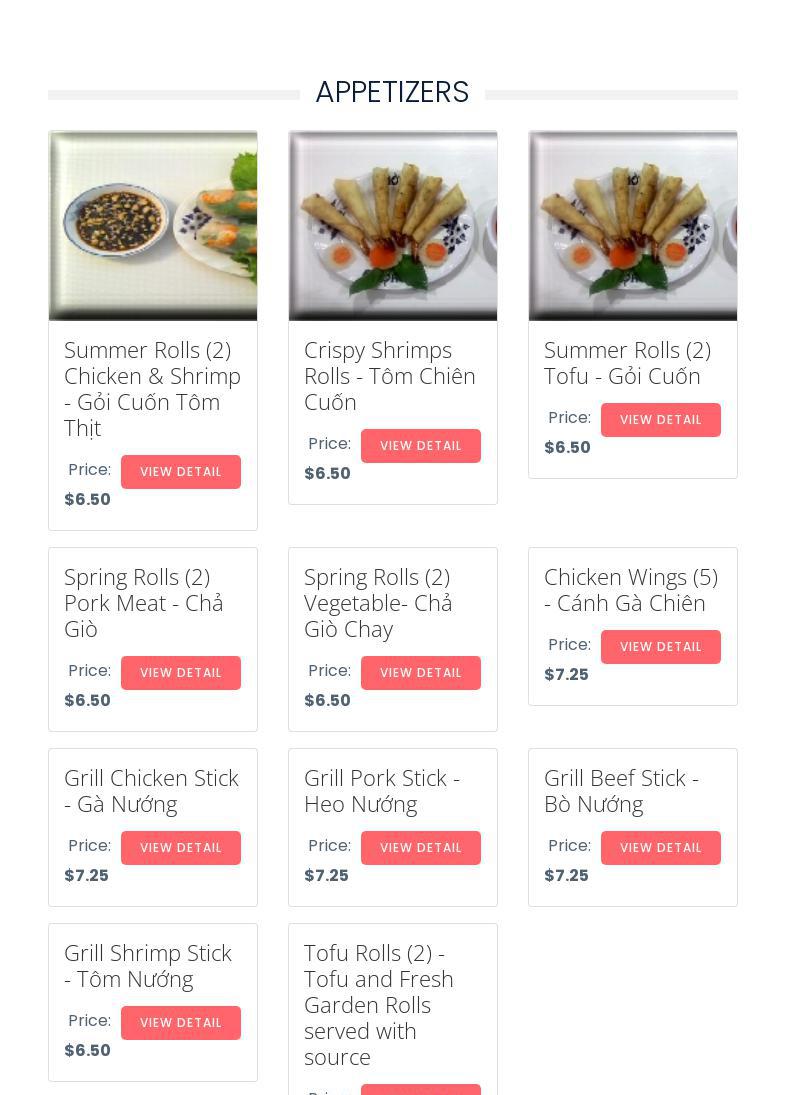This screenshot has height=1095, width=785.
Task: Open the Spring Rolls Vegetable - Chả Giò Chay title
Action: point(378,603)
